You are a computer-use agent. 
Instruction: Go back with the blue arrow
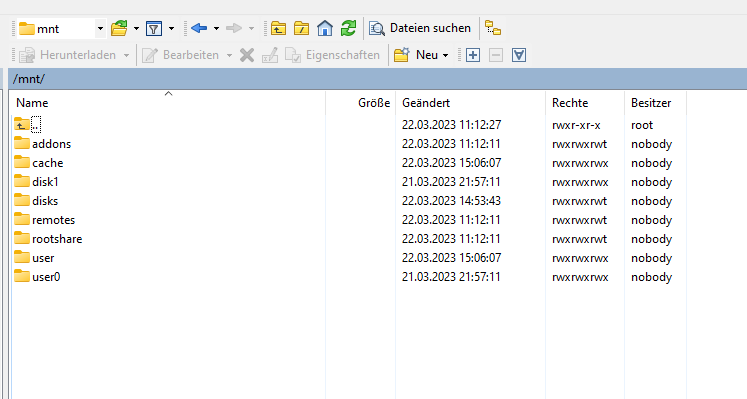tap(199, 29)
